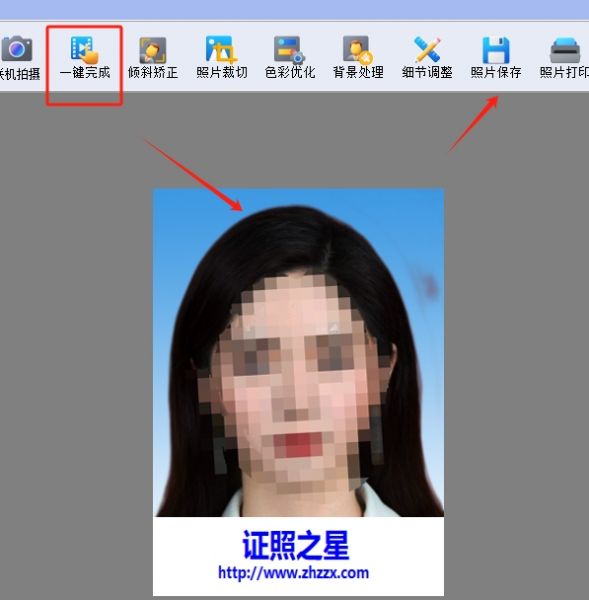Screen dimensions: 589x600
Task: Run the 一键完成 one-click finish tool
Action: tap(85, 57)
